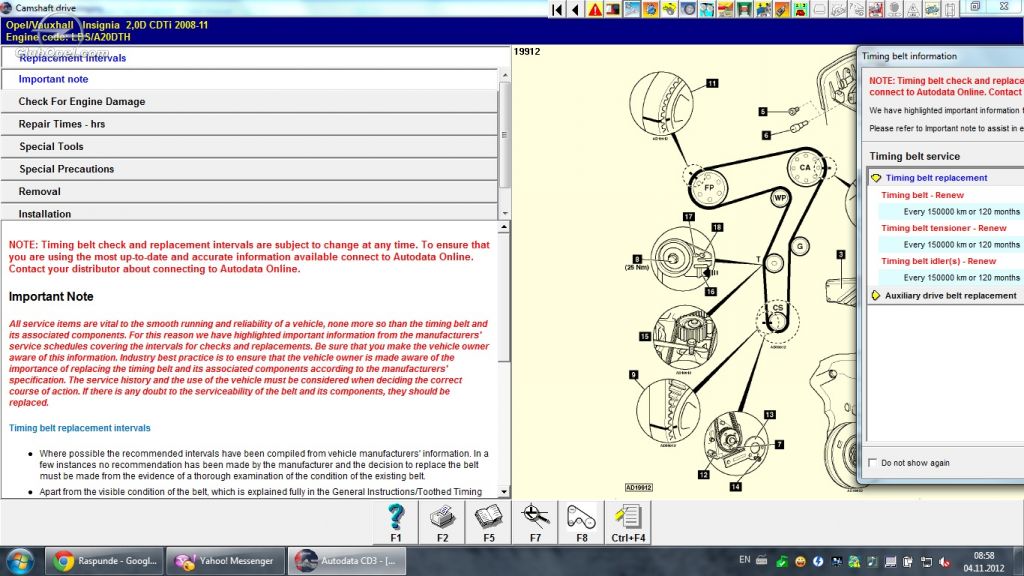Viewport: 1024px width, 576px height.
Task: Click the callout number 13 label
Action: coord(770,415)
